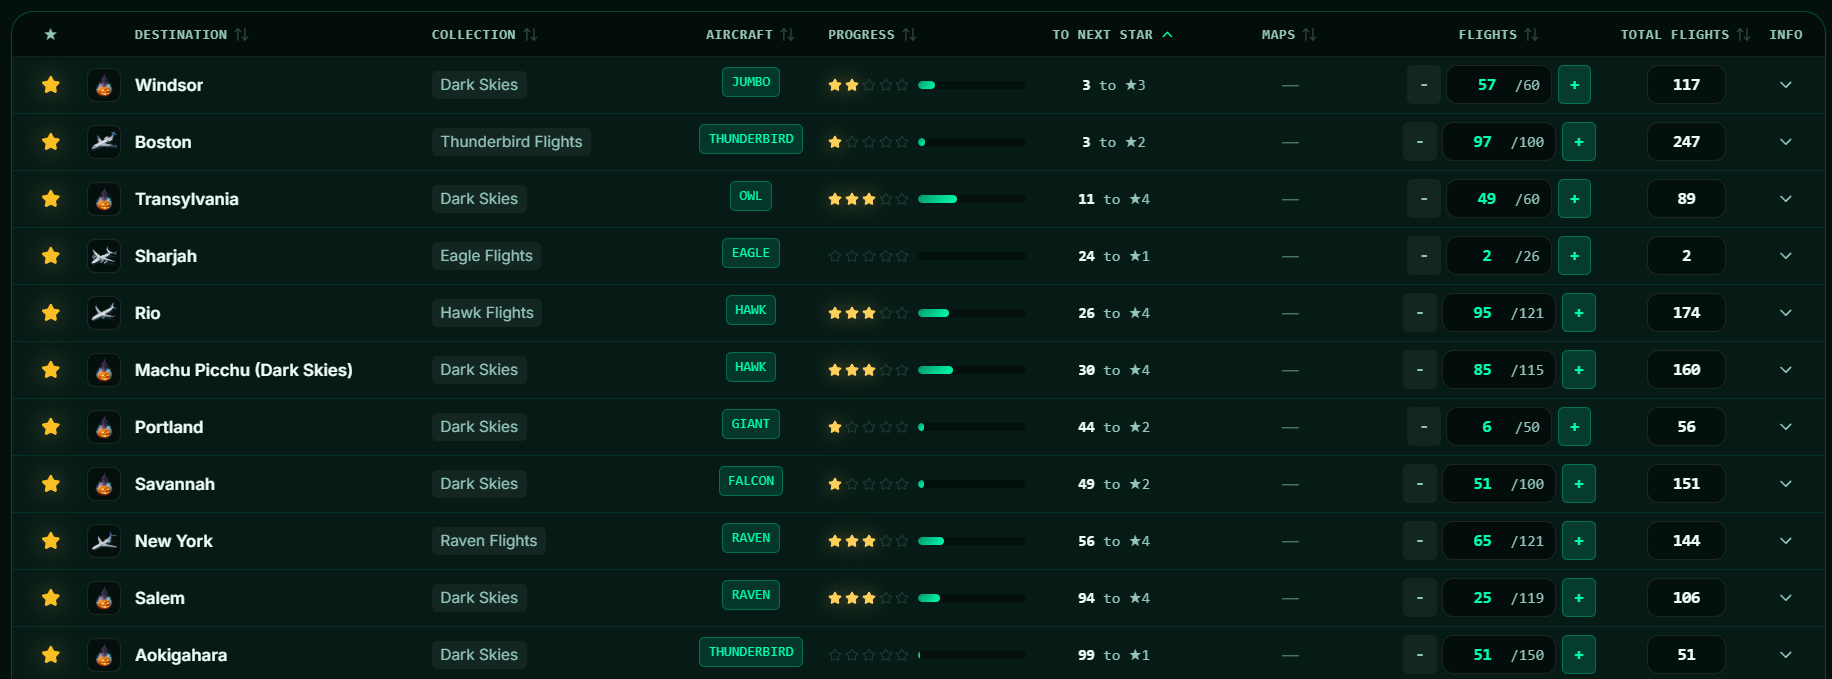Click the progress bar for Machu Picchu

972,370
